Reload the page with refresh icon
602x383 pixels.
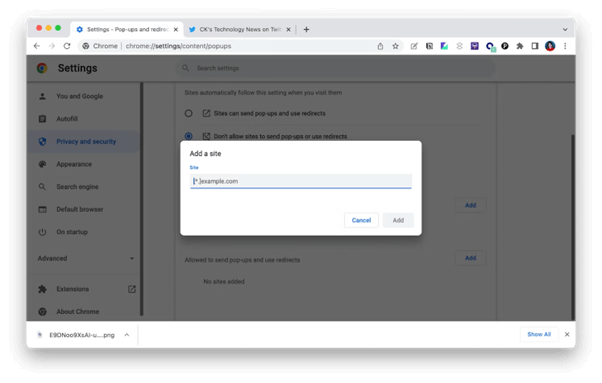point(67,46)
